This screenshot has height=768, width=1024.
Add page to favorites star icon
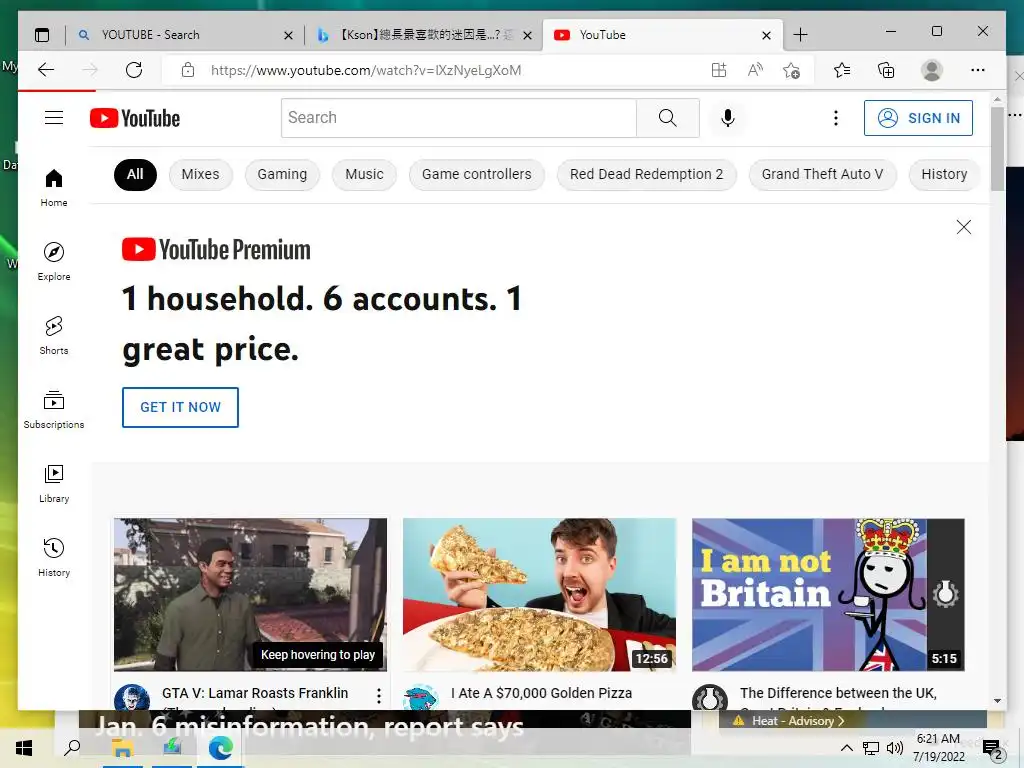click(792, 70)
